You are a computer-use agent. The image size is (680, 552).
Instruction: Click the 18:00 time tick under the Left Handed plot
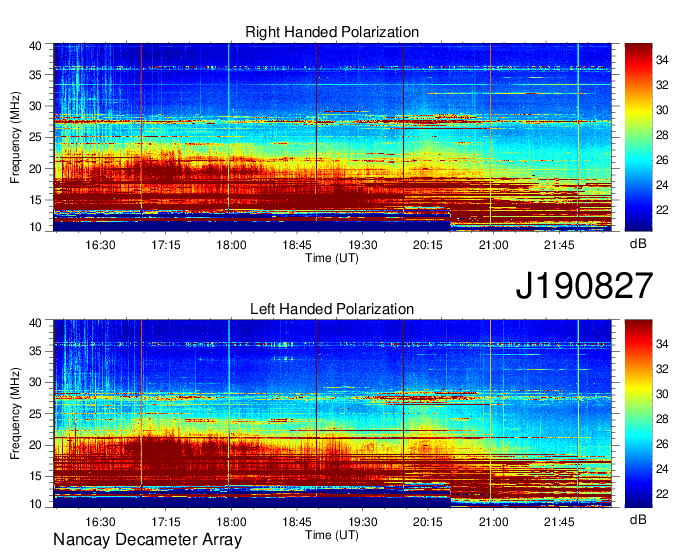[x=231, y=521]
